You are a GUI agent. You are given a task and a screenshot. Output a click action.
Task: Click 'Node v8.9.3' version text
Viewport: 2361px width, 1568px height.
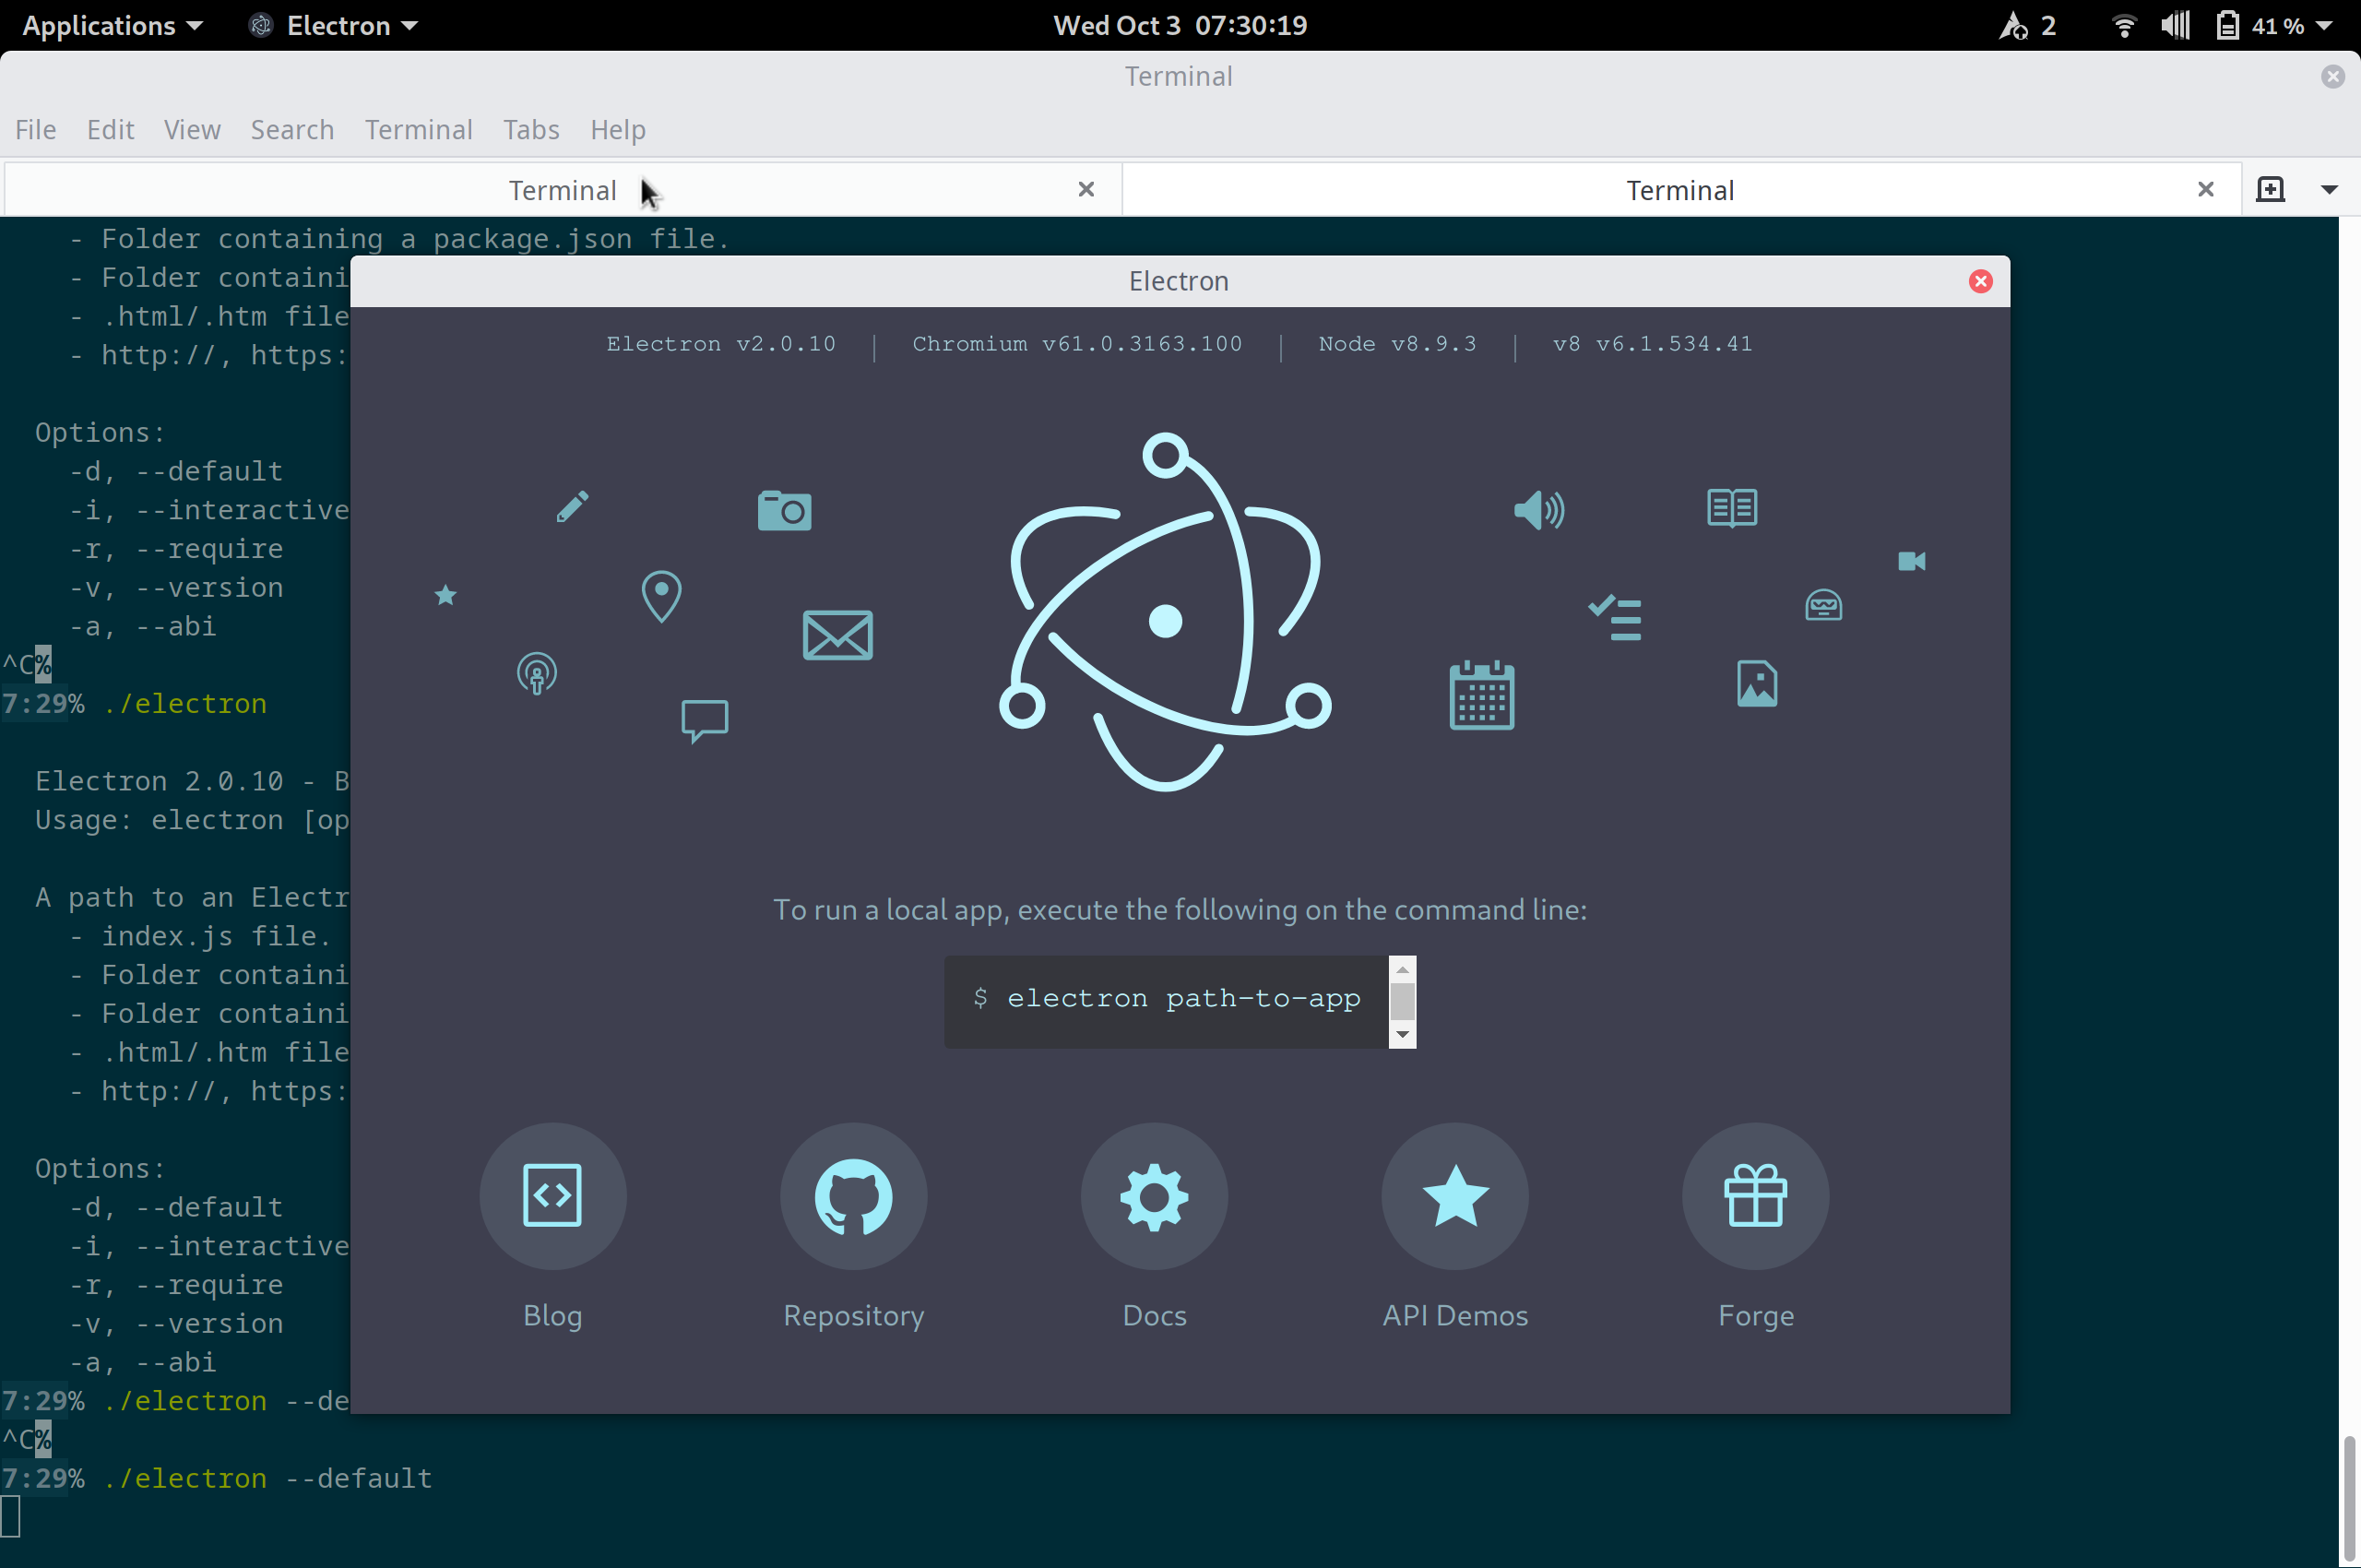tap(1397, 344)
